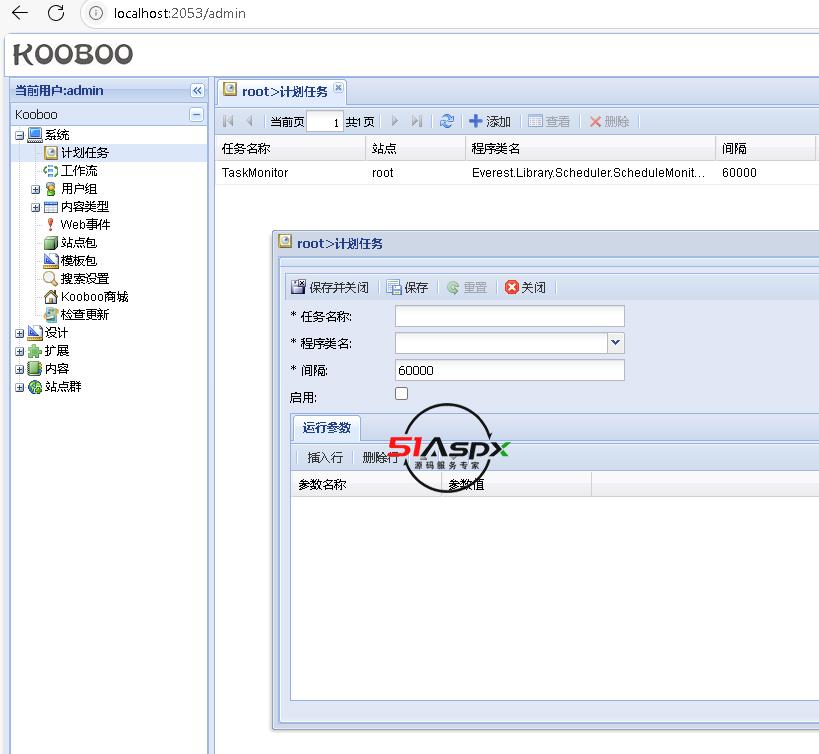Image resolution: width=819 pixels, height=754 pixels.
Task: Click the 删除 toolbar button
Action: [x=609, y=121]
